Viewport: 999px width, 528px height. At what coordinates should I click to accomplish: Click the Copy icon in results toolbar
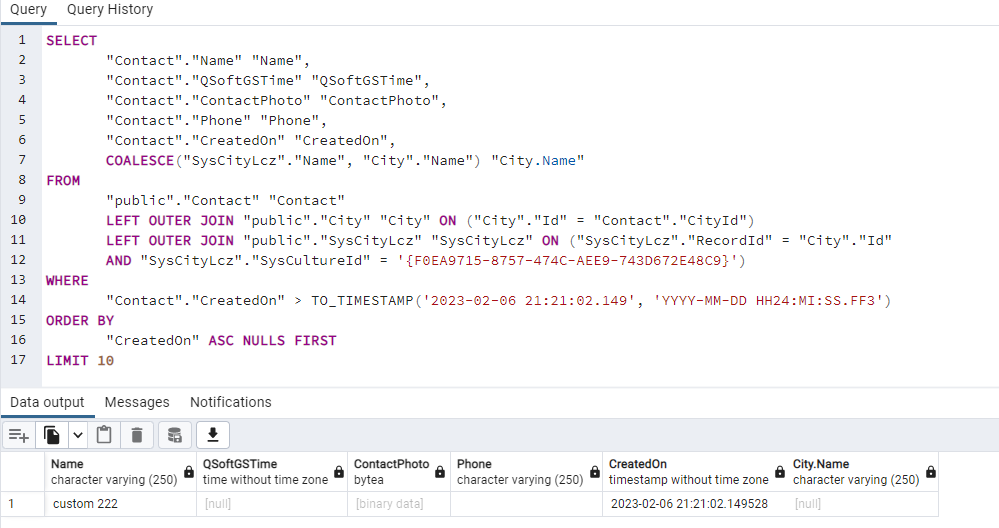52,436
